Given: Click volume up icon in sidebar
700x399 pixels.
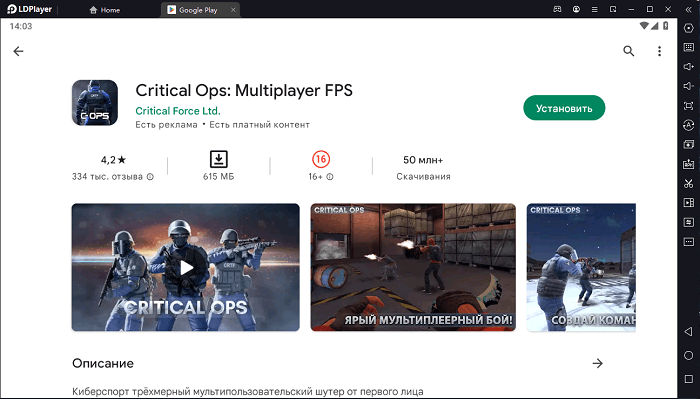Looking at the screenshot, I should (x=689, y=67).
